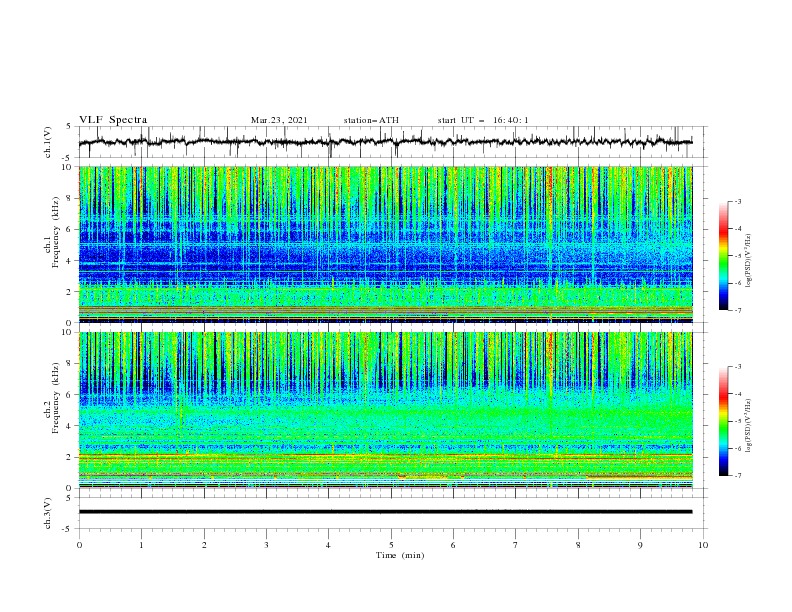
Task: Click the ch.1 spectrogram plot area
Action: coord(385,244)
